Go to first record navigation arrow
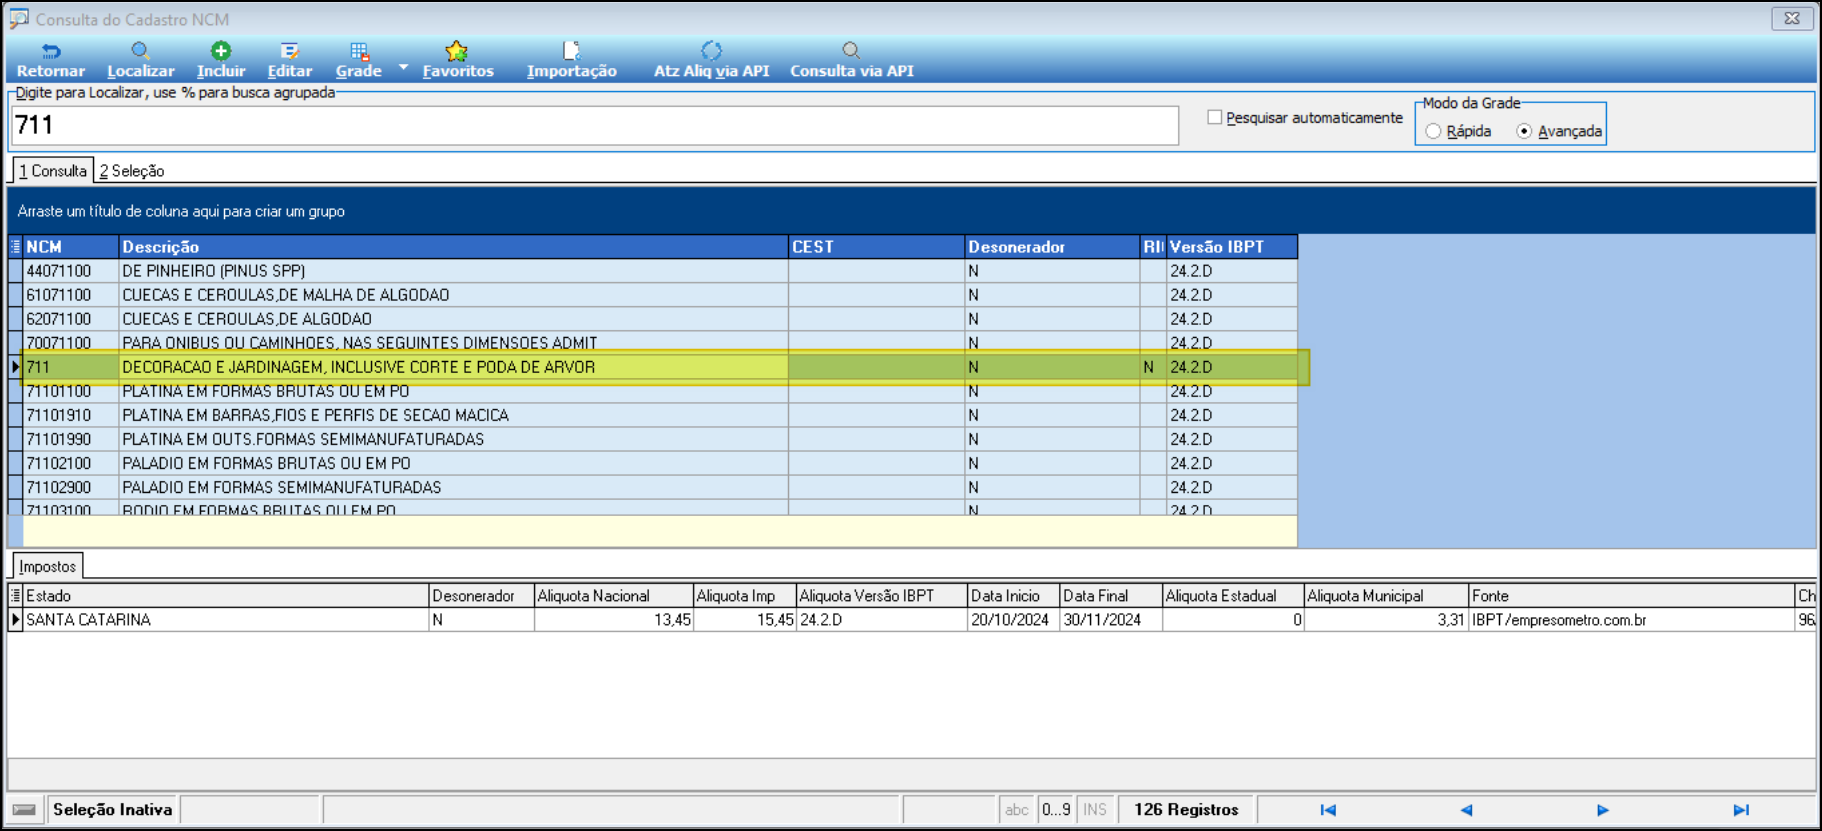The width and height of the screenshot is (1822, 831). pyautogui.click(x=1328, y=810)
